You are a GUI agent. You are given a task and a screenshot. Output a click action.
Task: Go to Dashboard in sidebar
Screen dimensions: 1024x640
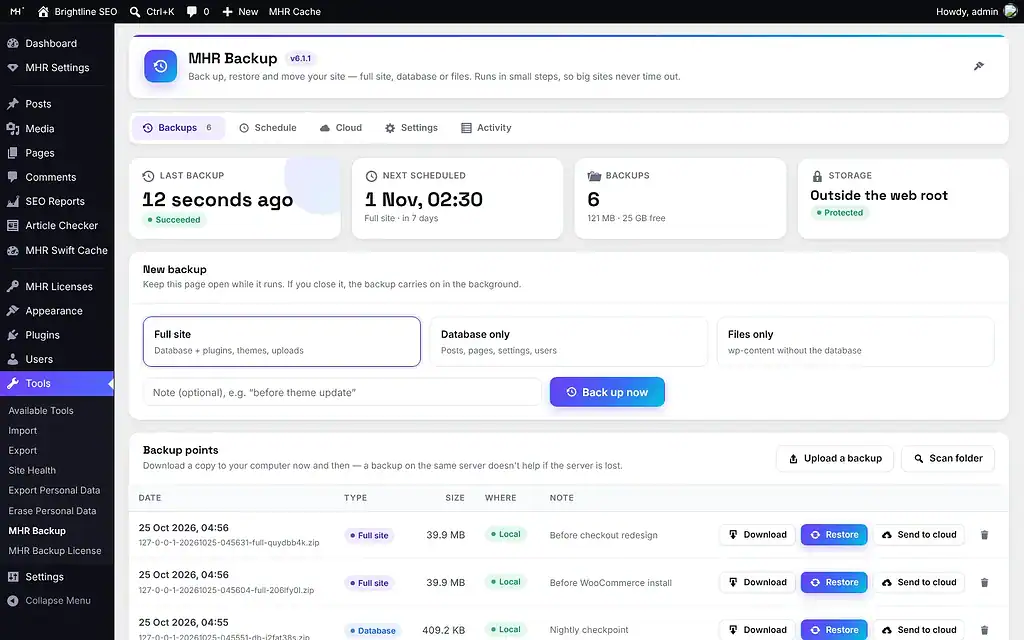coord(57,43)
